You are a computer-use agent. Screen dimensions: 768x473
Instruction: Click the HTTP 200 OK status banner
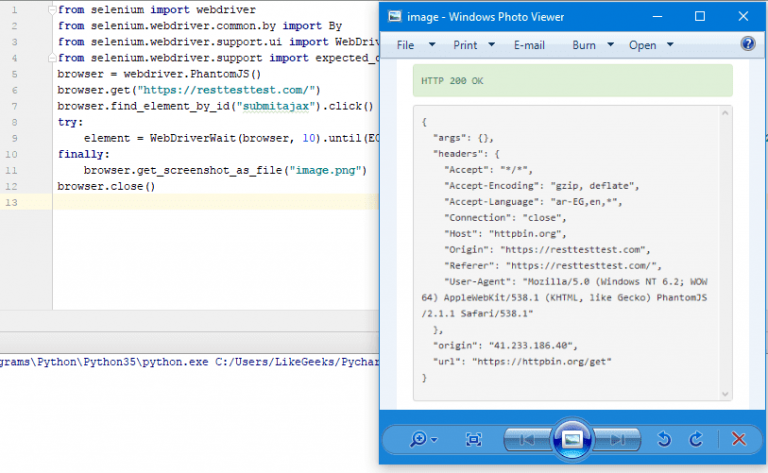point(573,81)
